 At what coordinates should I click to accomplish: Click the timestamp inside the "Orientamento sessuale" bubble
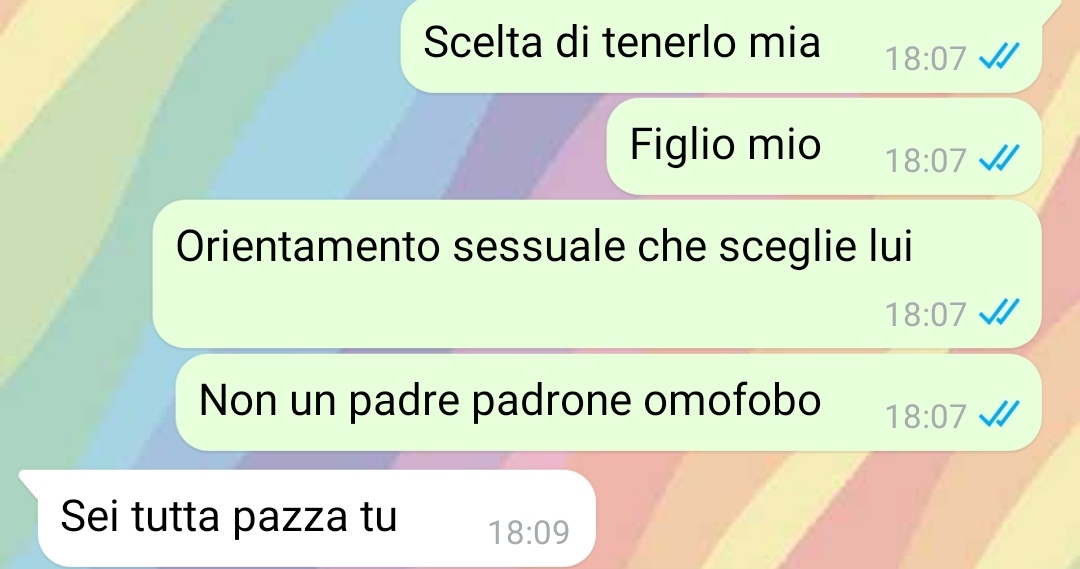pos(926,315)
